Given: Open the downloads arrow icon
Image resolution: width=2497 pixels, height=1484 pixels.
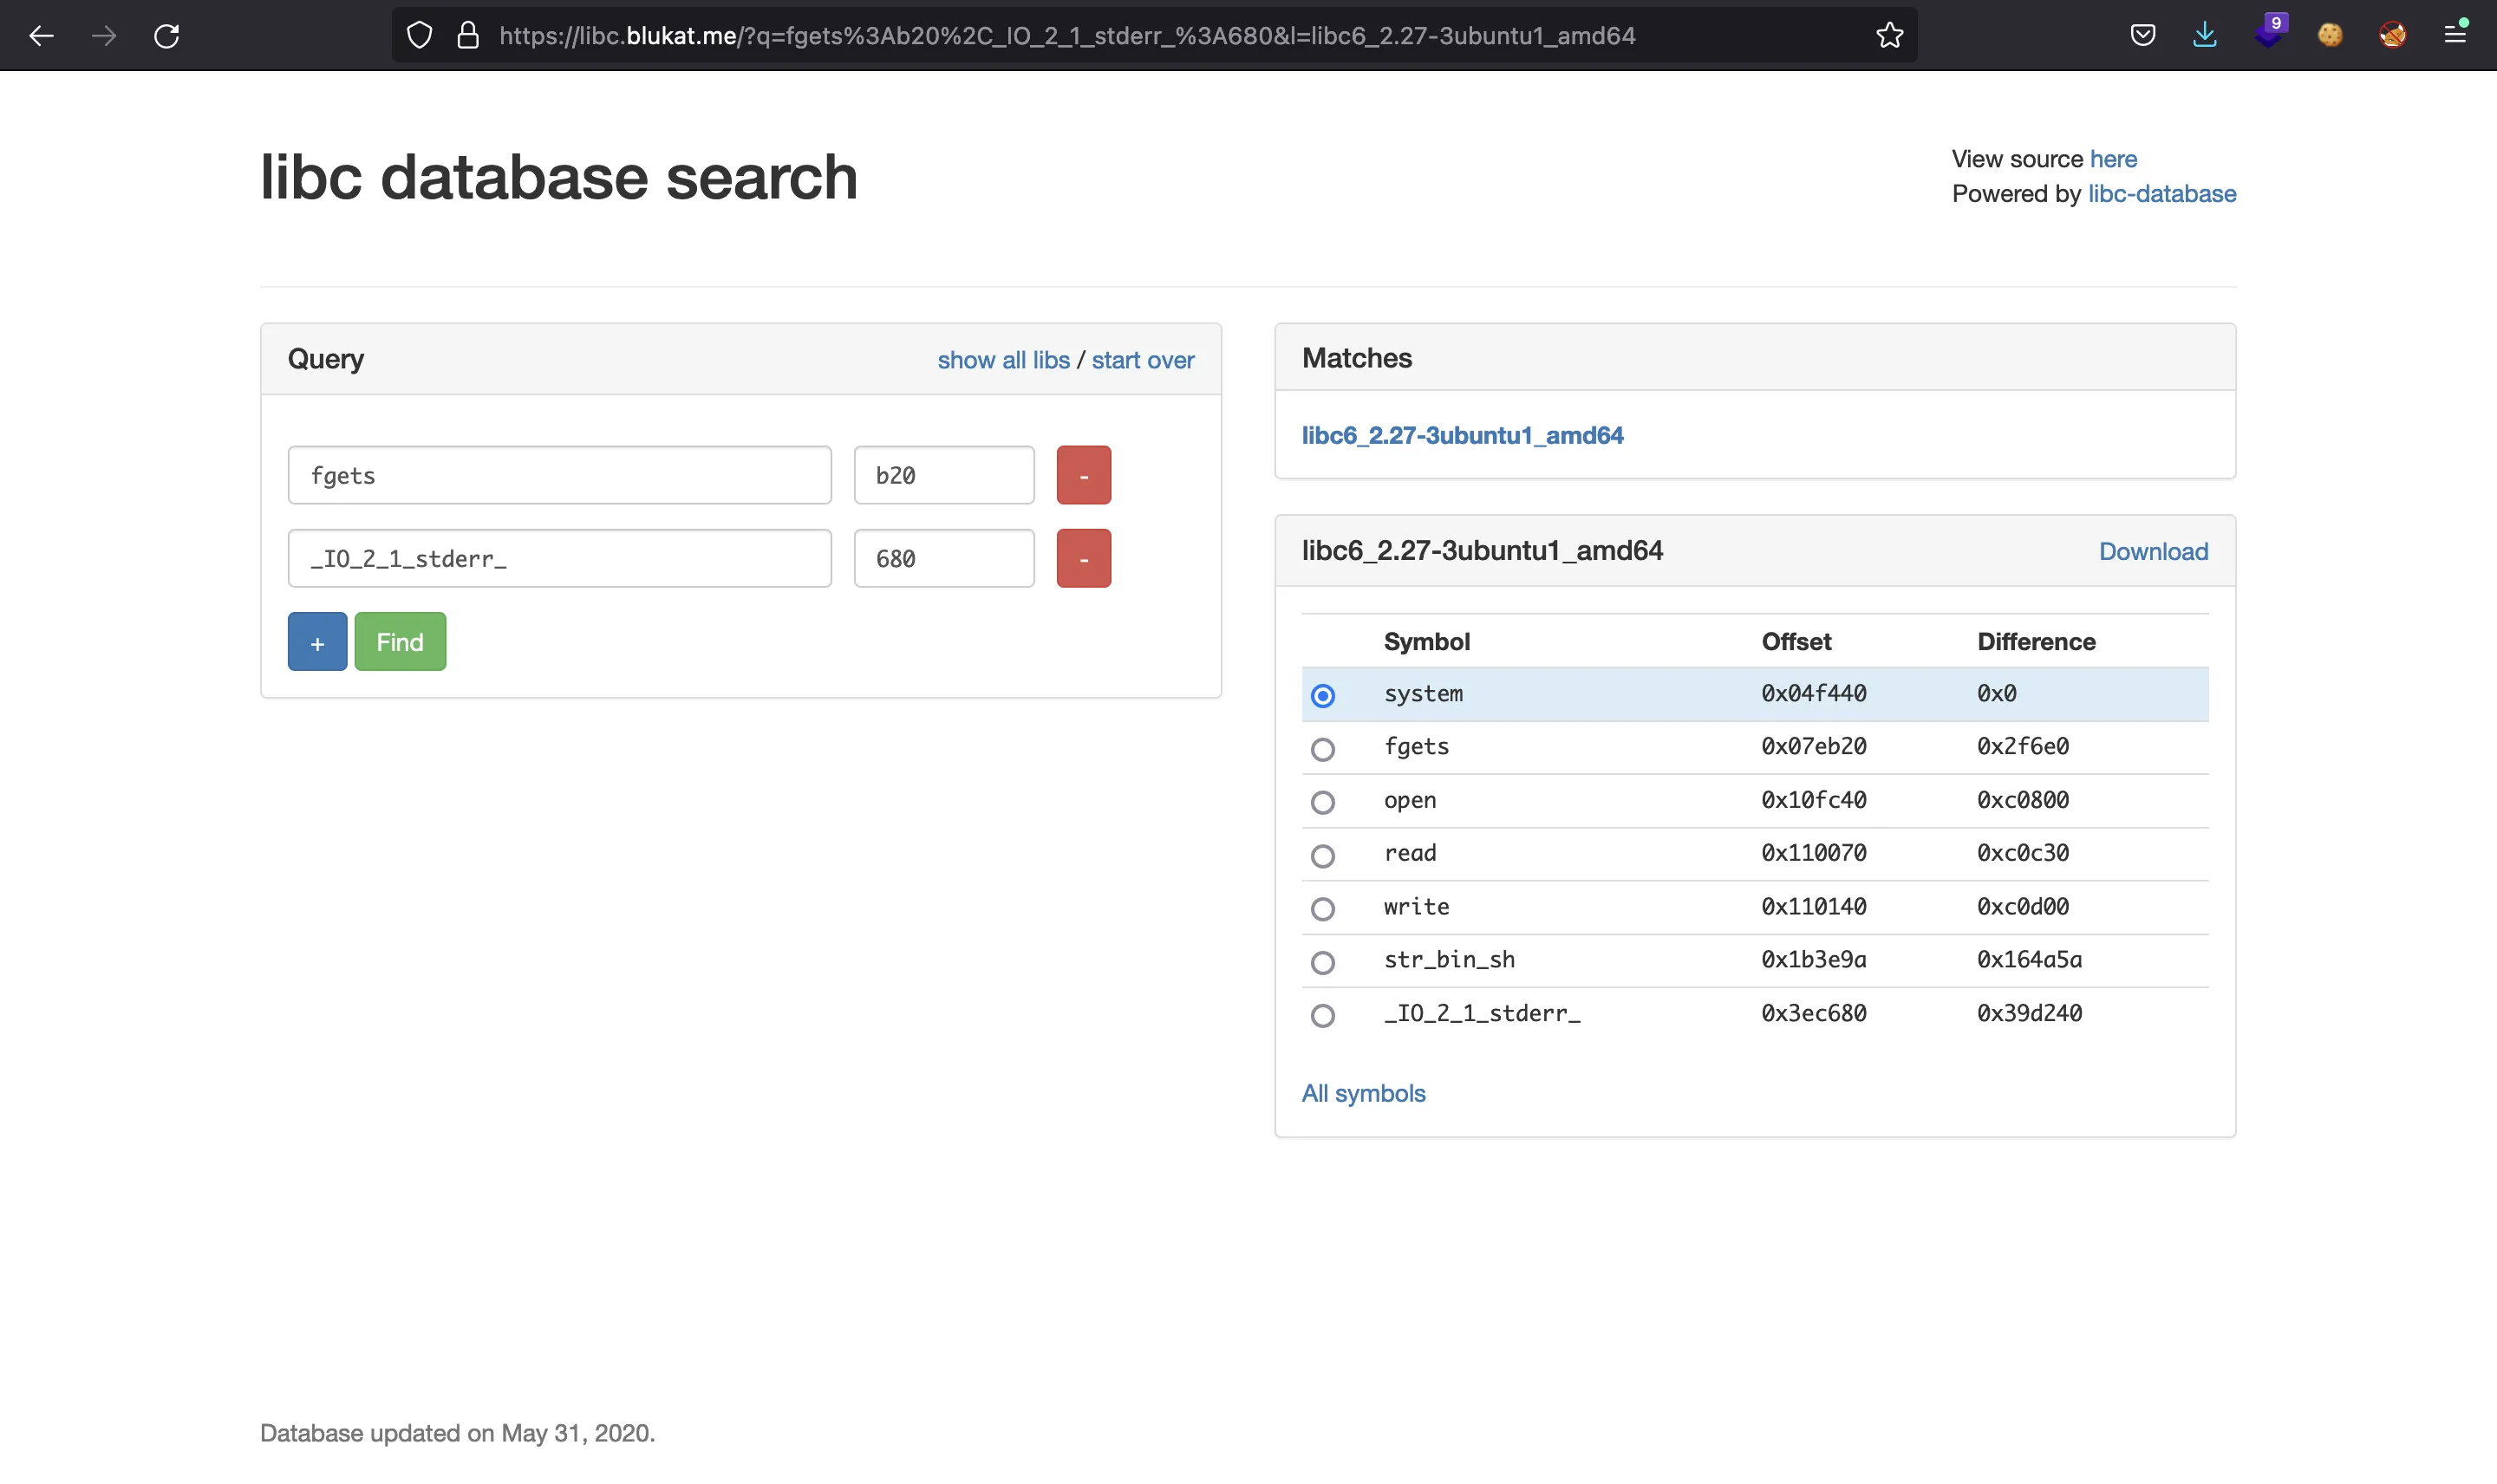Looking at the screenshot, I should point(2204,36).
